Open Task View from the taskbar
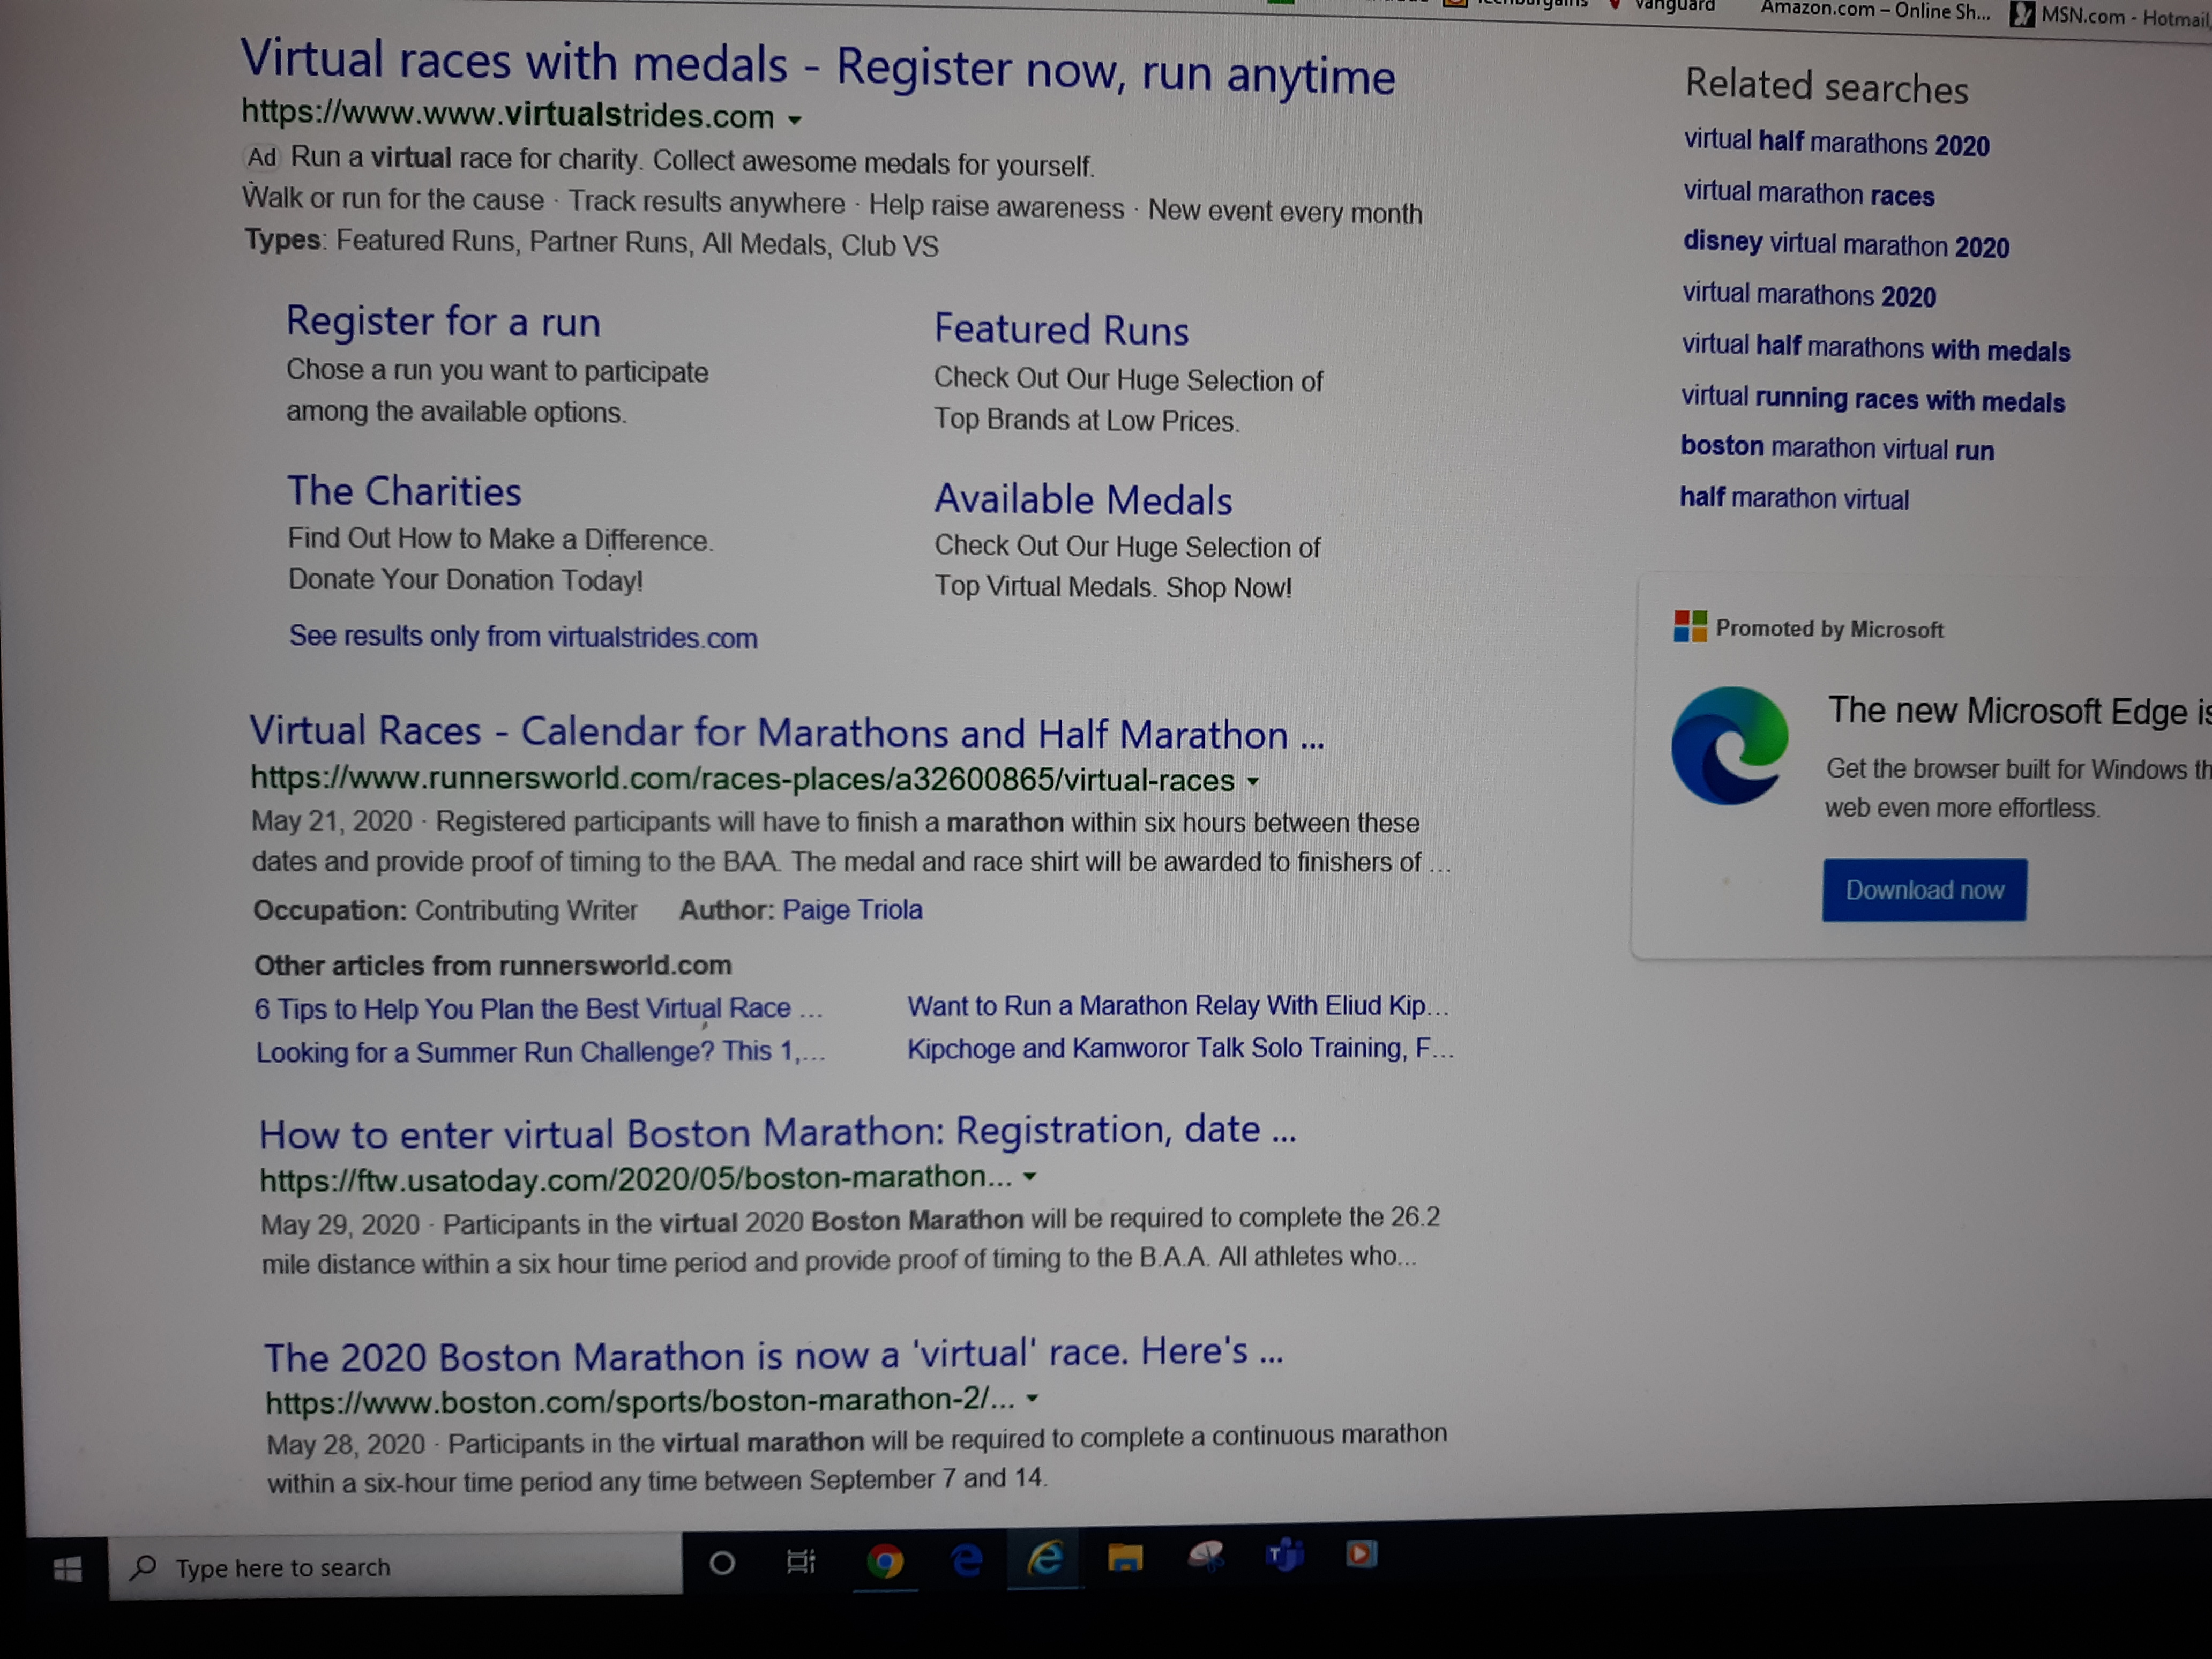The height and width of the screenshot is (1659, 2212). tap(801, 1561)
